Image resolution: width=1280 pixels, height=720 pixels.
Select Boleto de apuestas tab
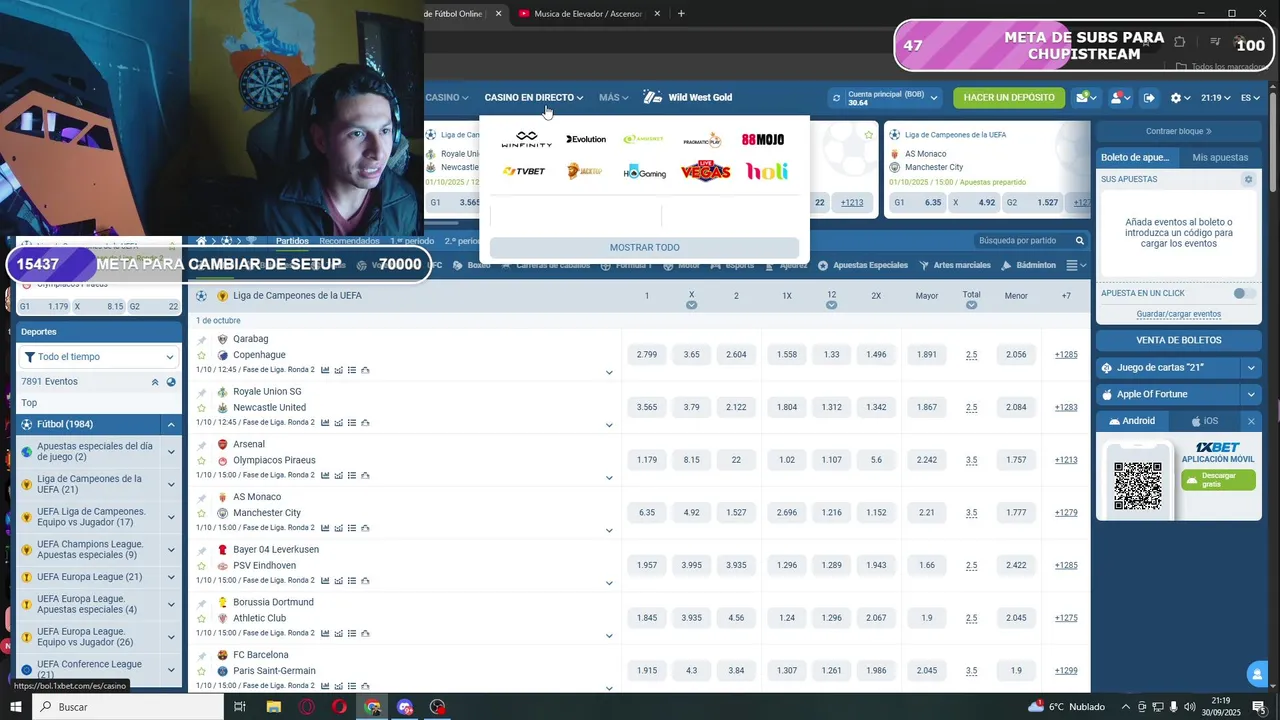(1137, 157)
